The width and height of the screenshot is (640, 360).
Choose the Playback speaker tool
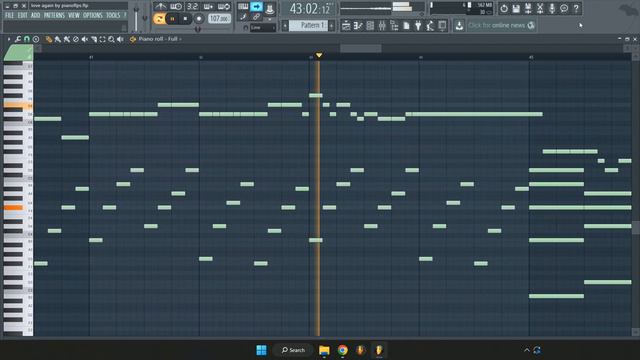point(120,39)
